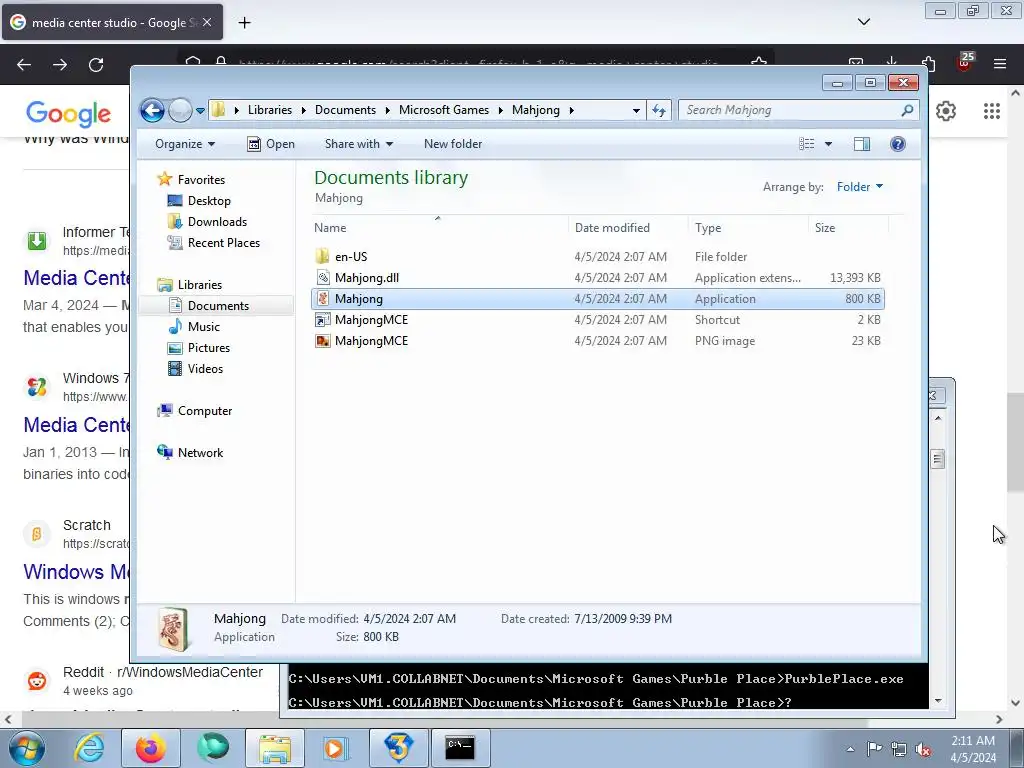Click the muted volume tray icon

pos(923,749)
